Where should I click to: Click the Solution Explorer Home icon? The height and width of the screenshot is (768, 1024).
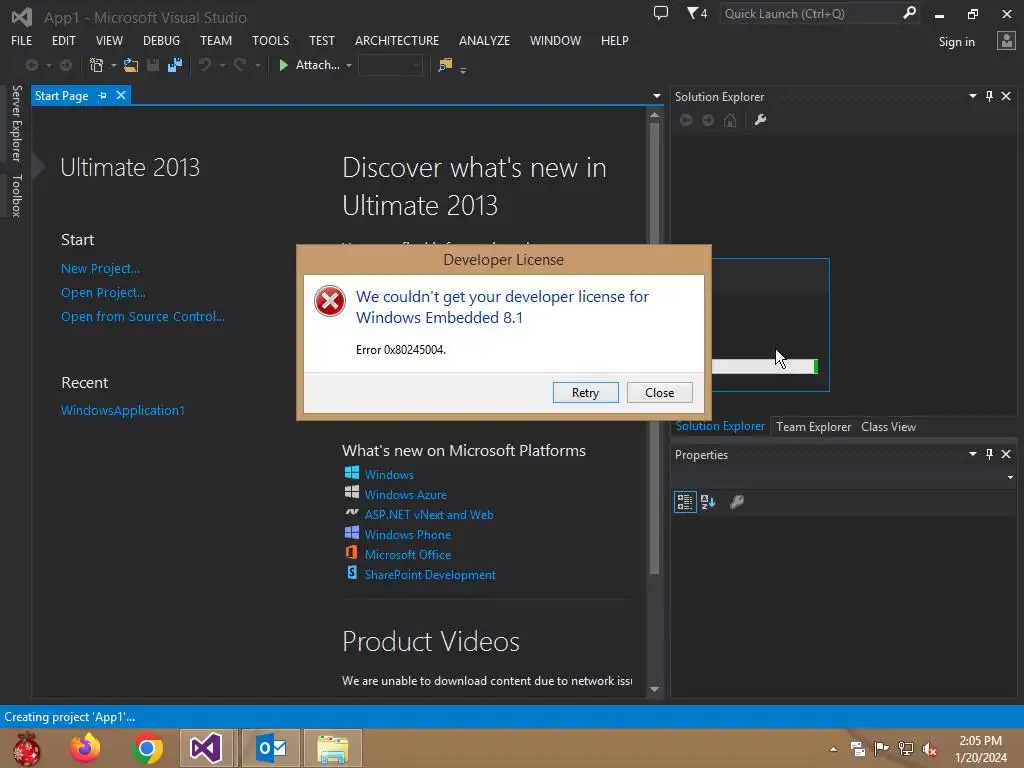point(730,120)
